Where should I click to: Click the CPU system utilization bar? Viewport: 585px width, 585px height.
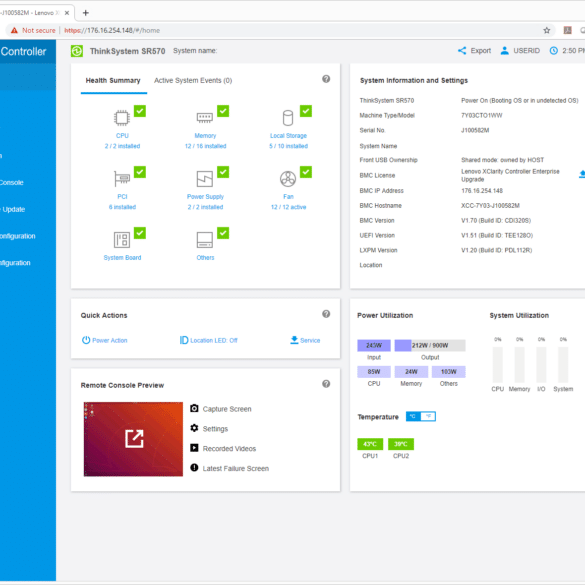pos(497,365)
